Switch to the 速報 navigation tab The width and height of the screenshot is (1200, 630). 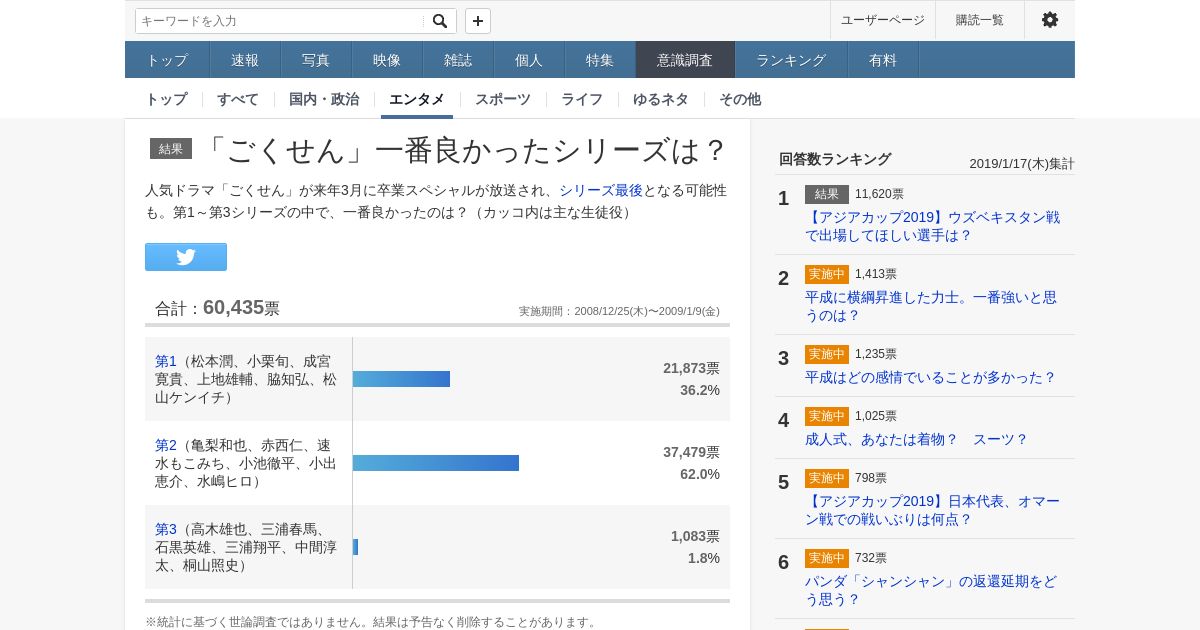(x=245, y=60)
